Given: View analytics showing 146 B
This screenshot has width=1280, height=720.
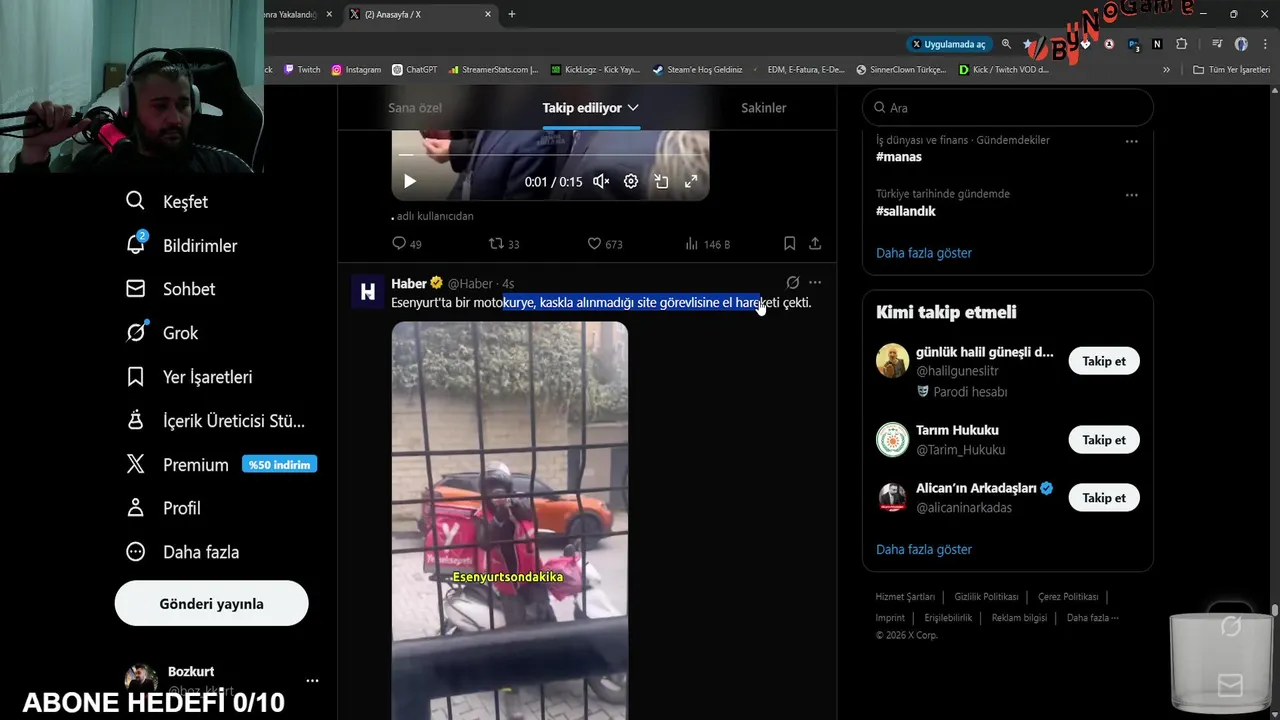Looking at the screenshot, I should tap(708, 244).
